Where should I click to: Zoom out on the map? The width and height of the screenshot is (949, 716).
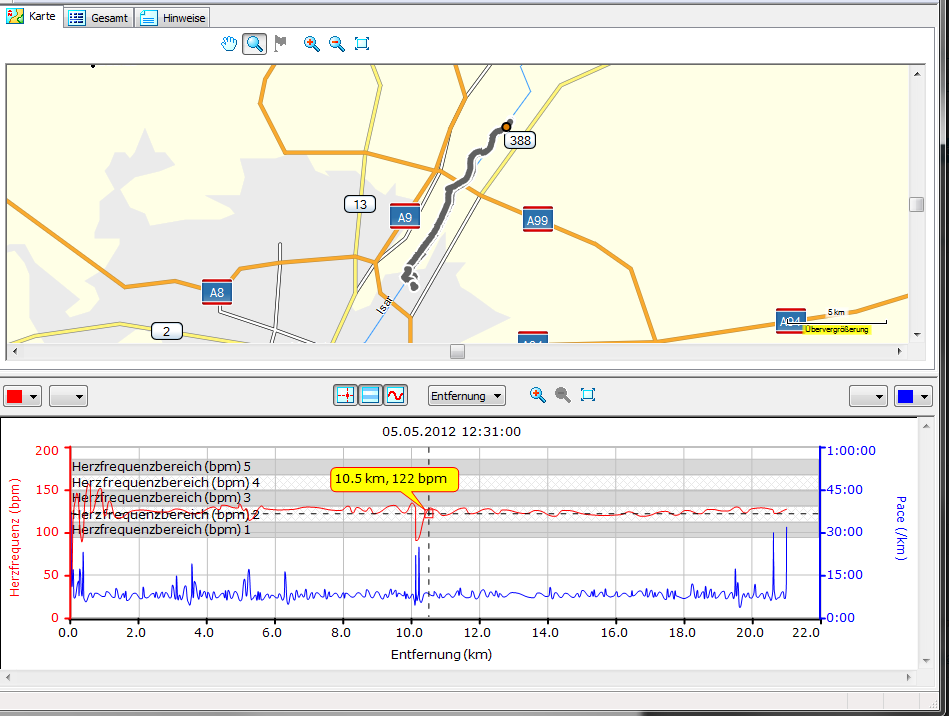(x=337, y=43)
